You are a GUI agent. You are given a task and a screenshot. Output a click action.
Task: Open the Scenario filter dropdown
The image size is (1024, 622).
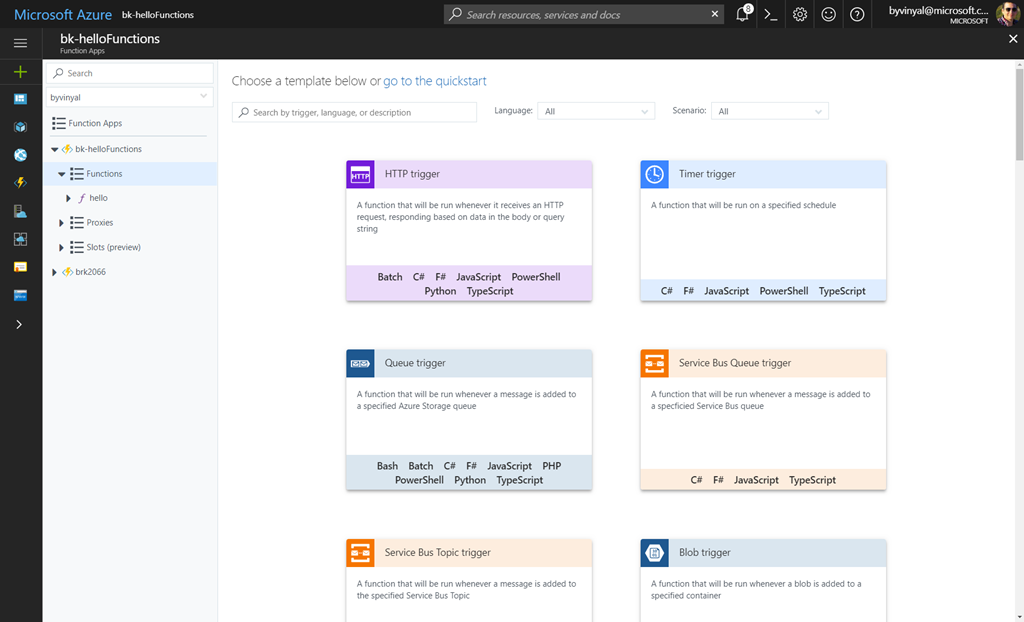pos(769,111)
